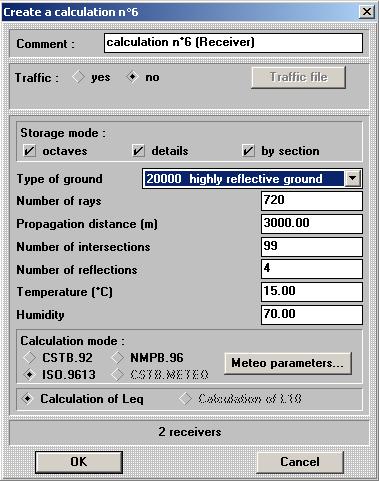Confirm with the OK button
The width and height of the screenshot is (379, 481).
pyautogui.click(x=79, y=462)
